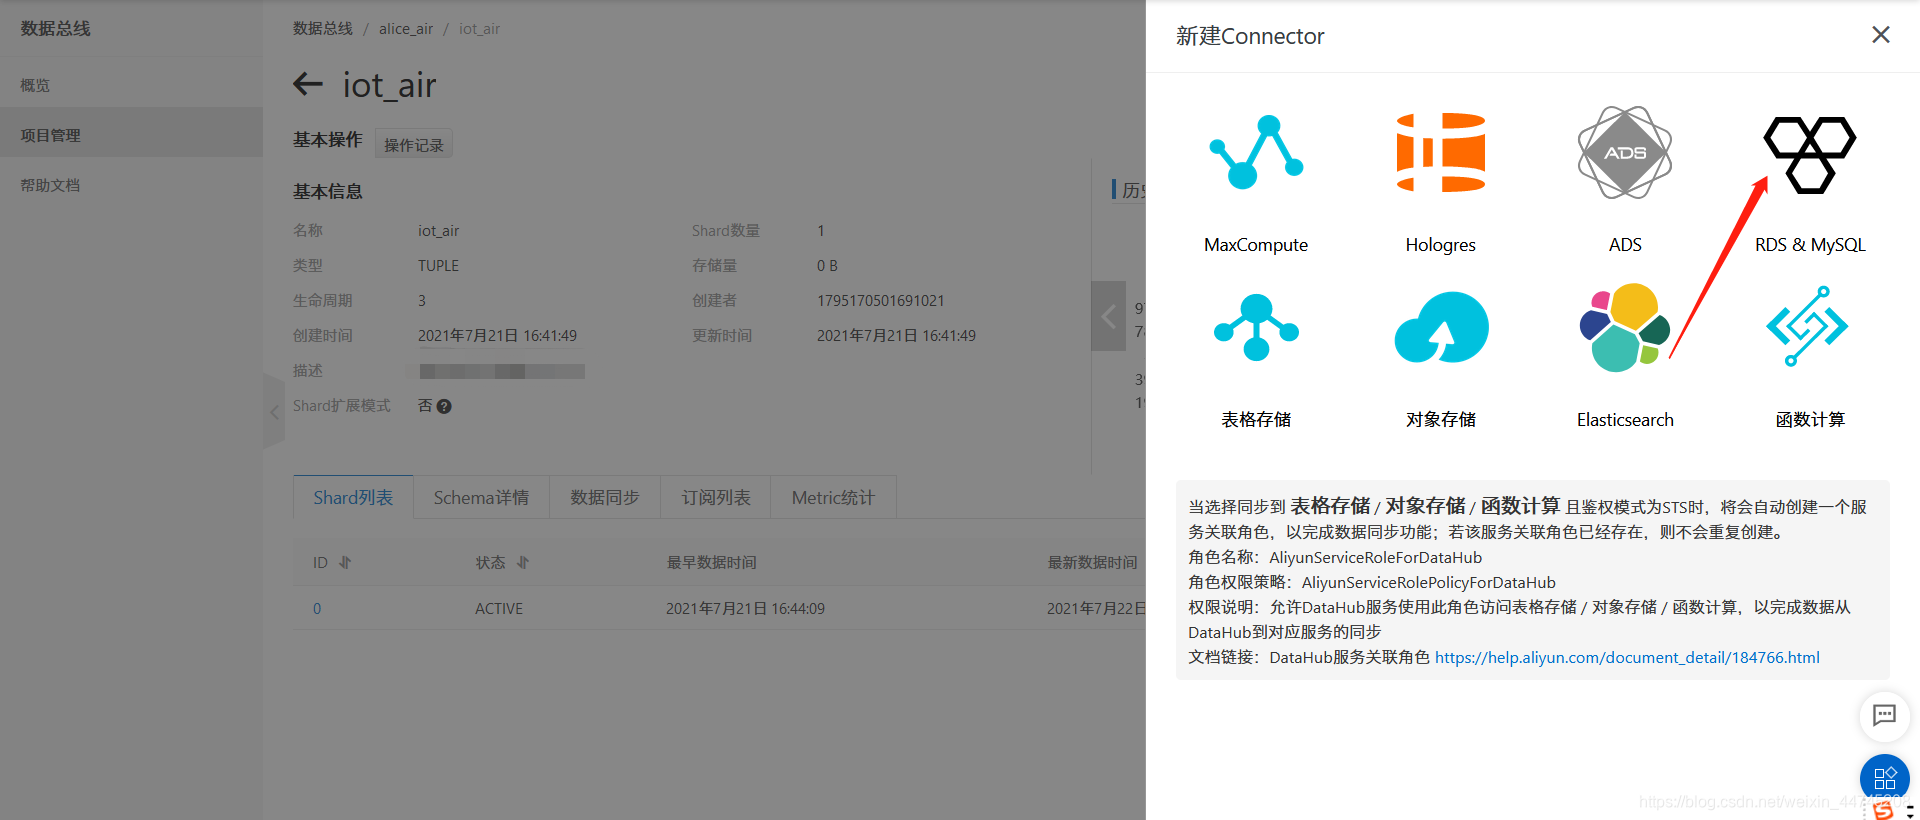Expand the history panel left chevron
Screen dimensions: 1920x820
(1108, 317)
